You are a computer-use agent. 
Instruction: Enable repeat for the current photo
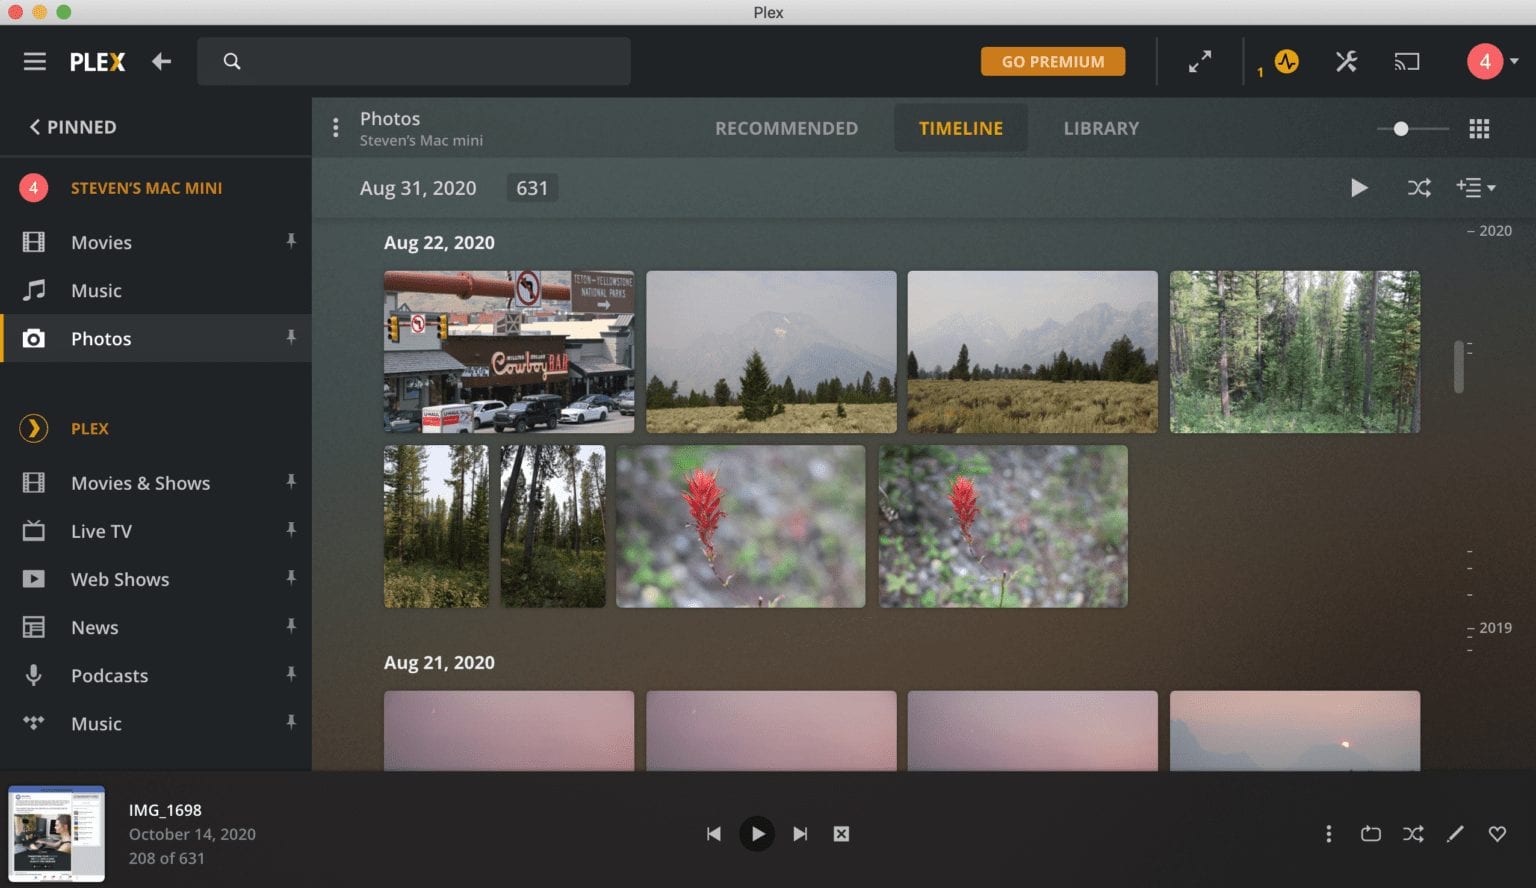point(1369,833)
